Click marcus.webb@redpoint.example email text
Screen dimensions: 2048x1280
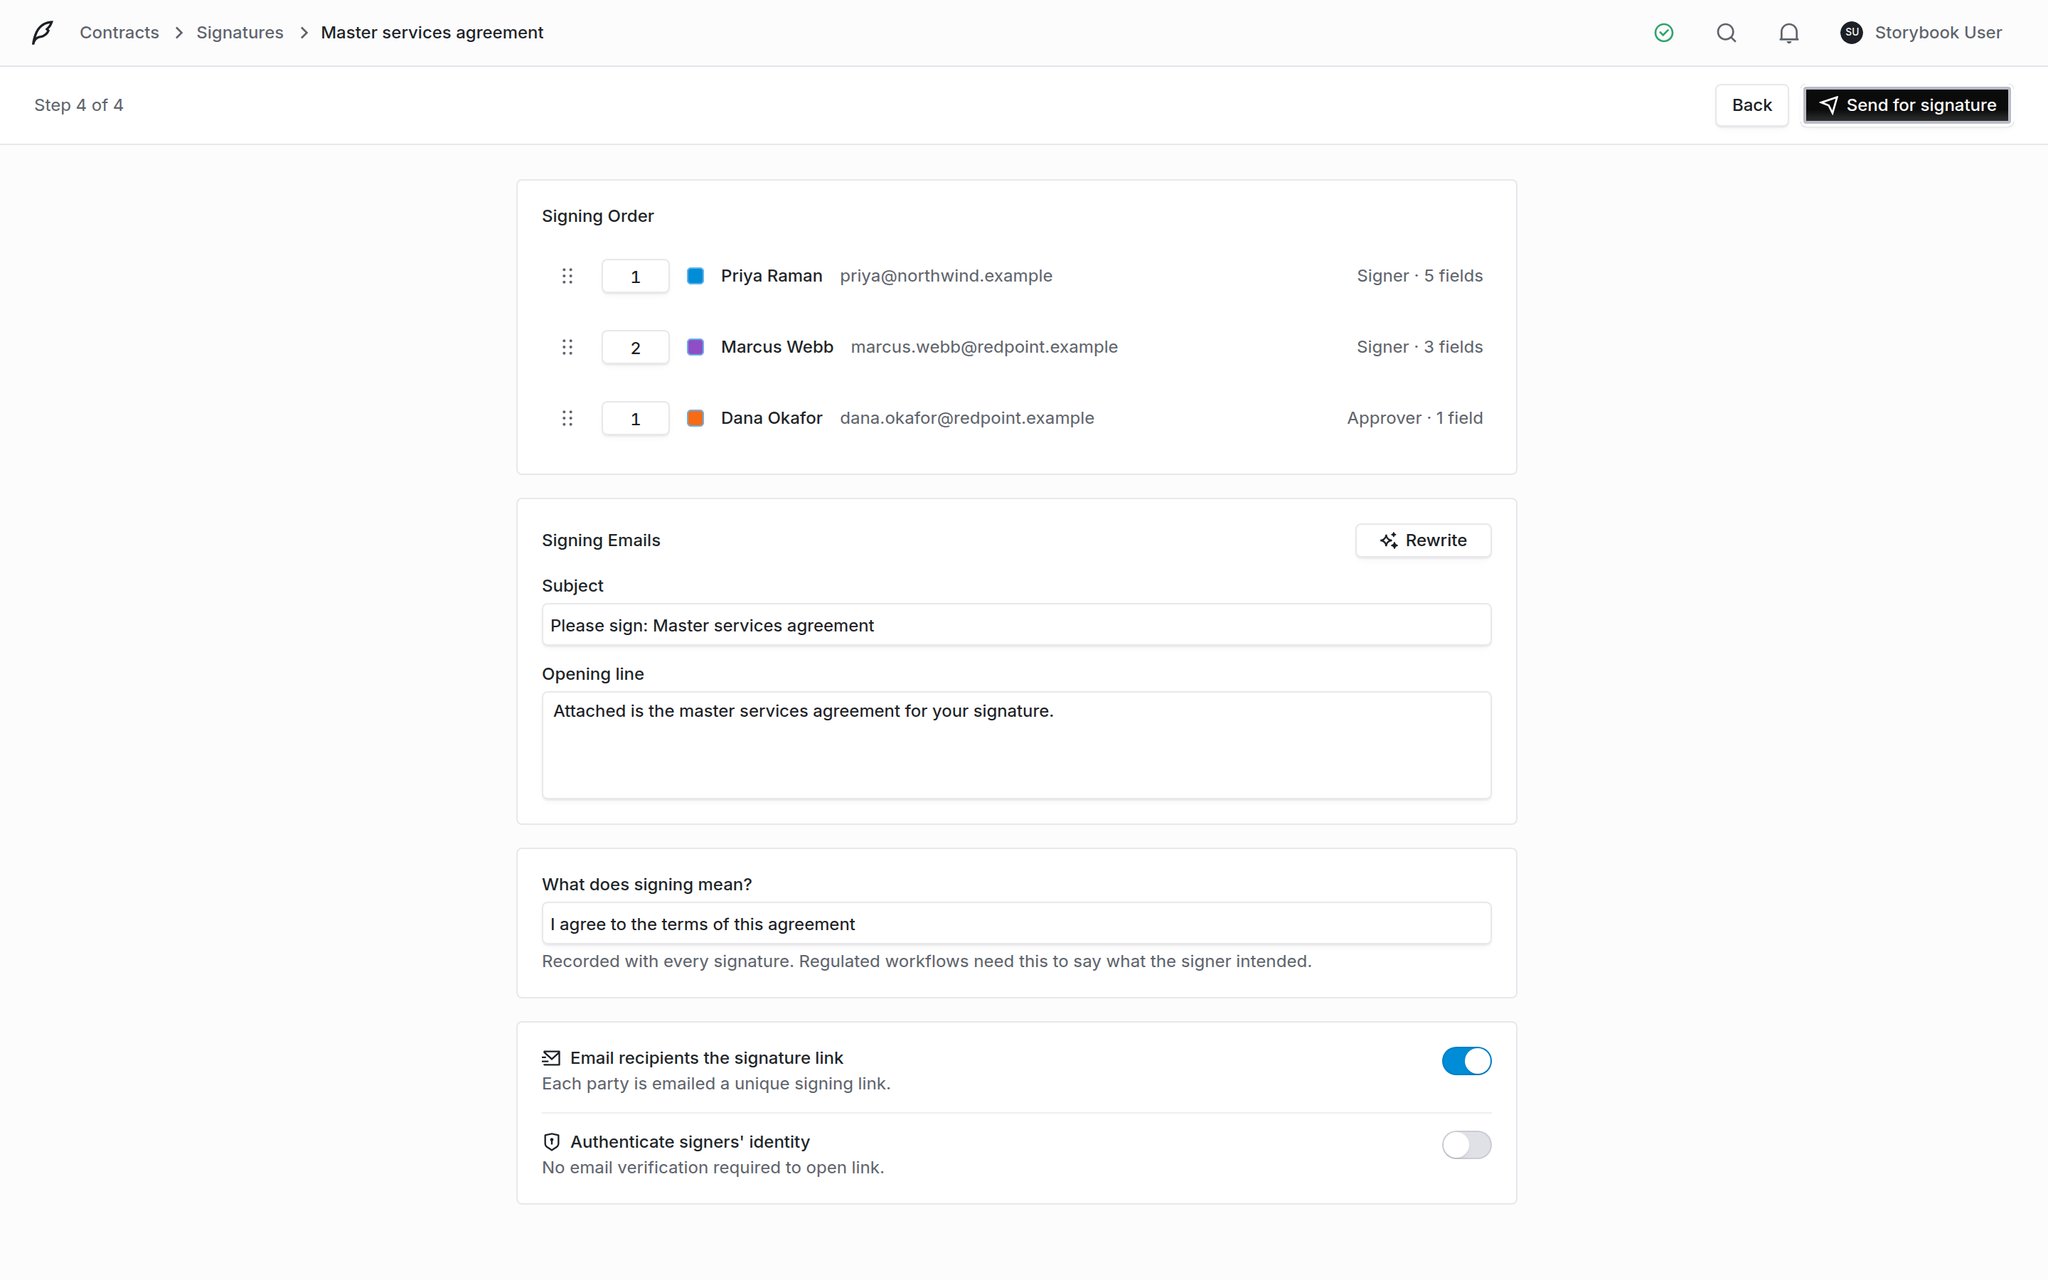984,347
